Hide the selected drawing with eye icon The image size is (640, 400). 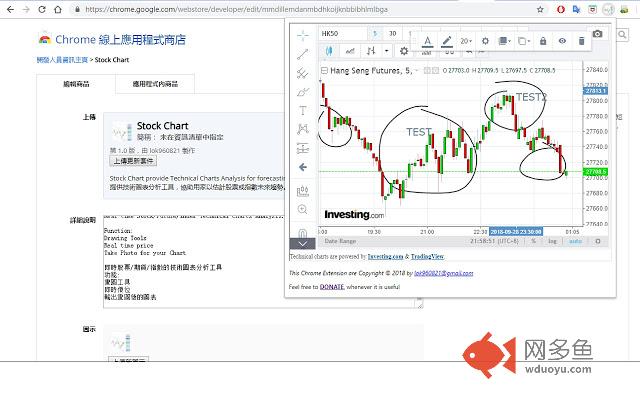[562, 41]
